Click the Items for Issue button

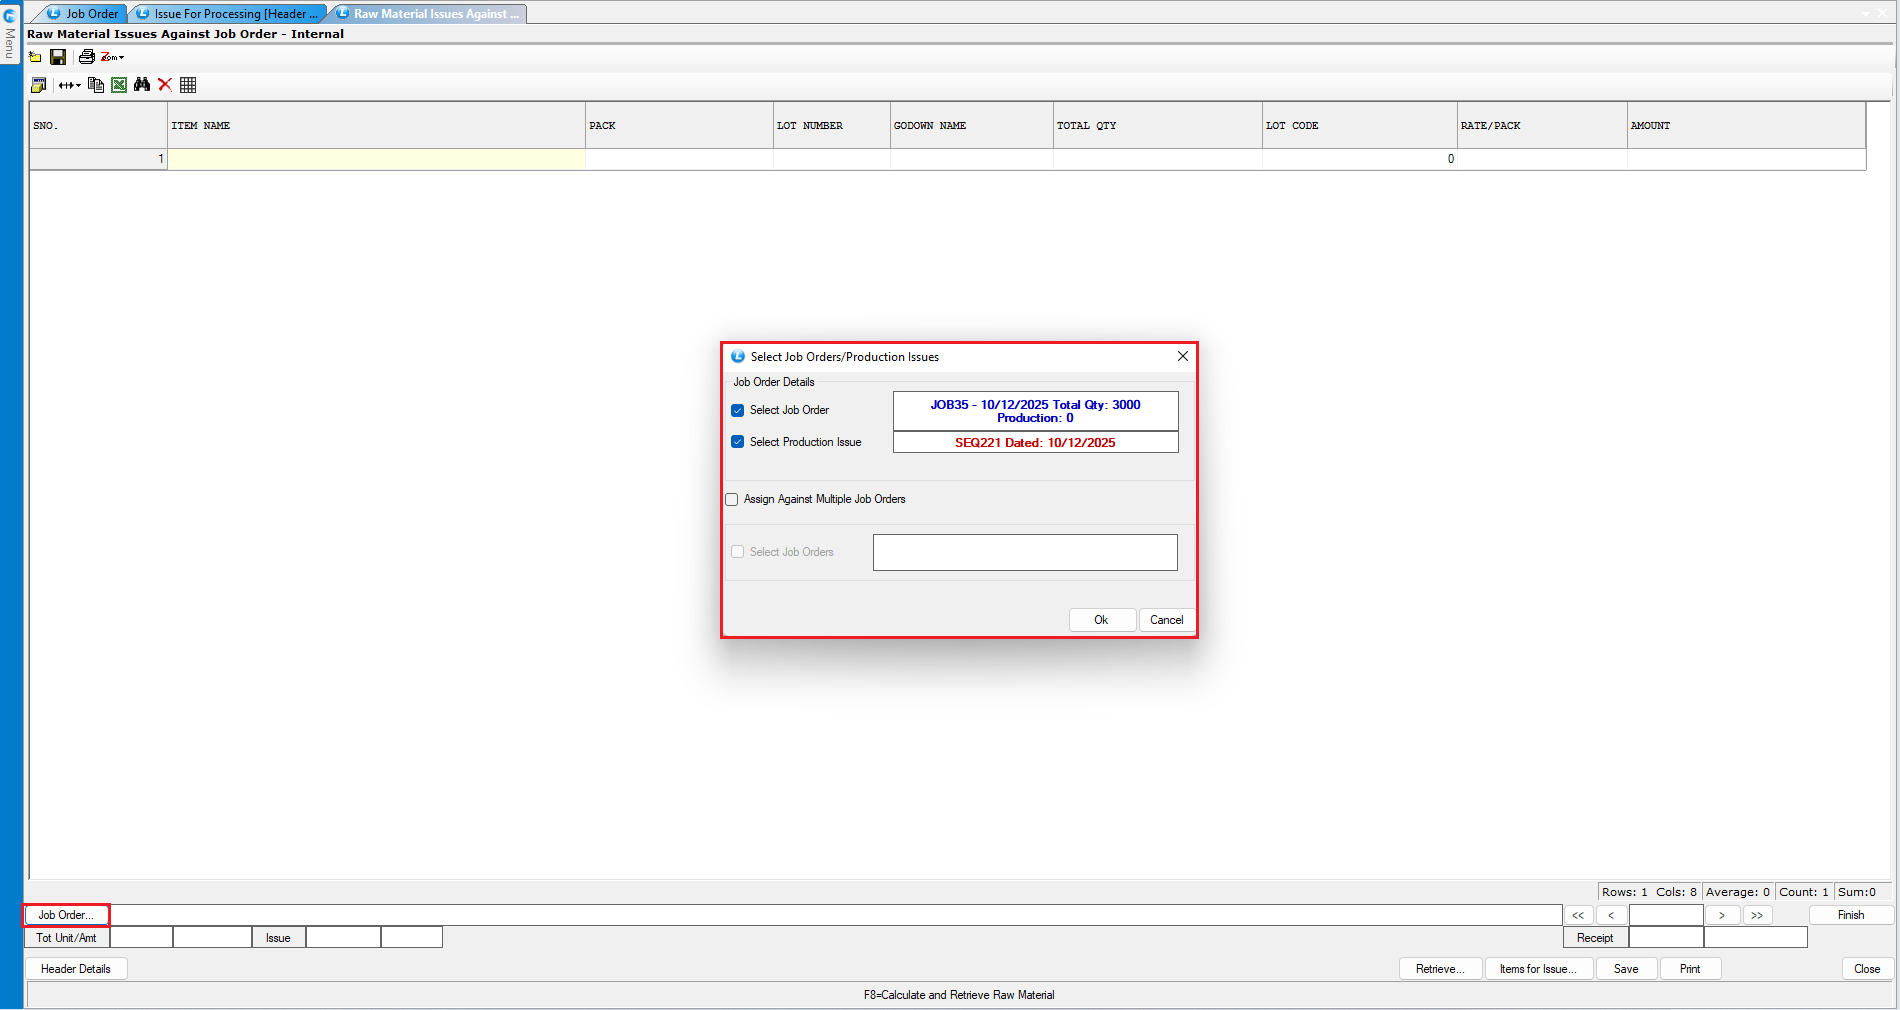click(x=1538, y=969)
